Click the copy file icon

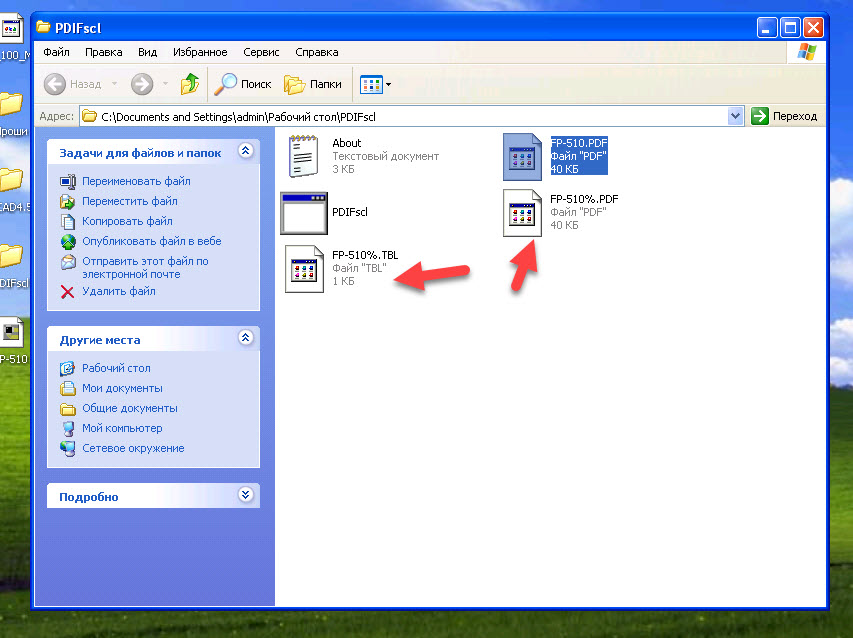(x=68, y=221)
